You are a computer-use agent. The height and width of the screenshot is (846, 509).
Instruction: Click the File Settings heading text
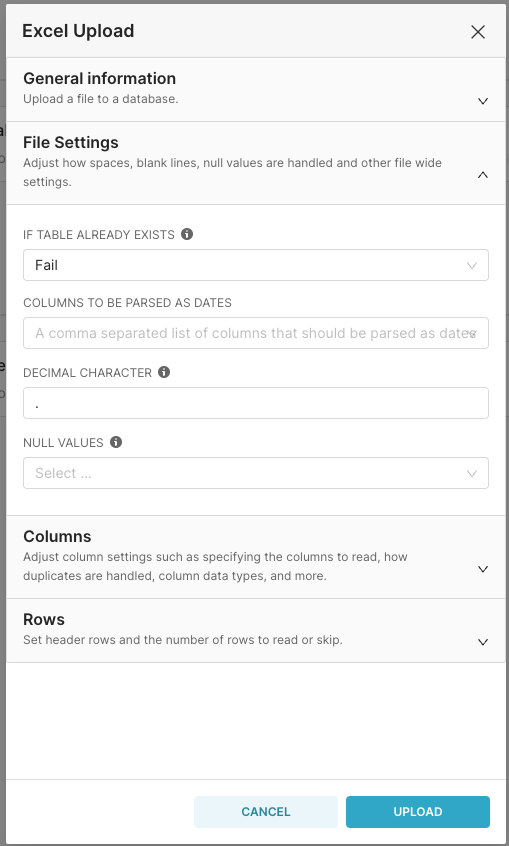tap(71, 142)
